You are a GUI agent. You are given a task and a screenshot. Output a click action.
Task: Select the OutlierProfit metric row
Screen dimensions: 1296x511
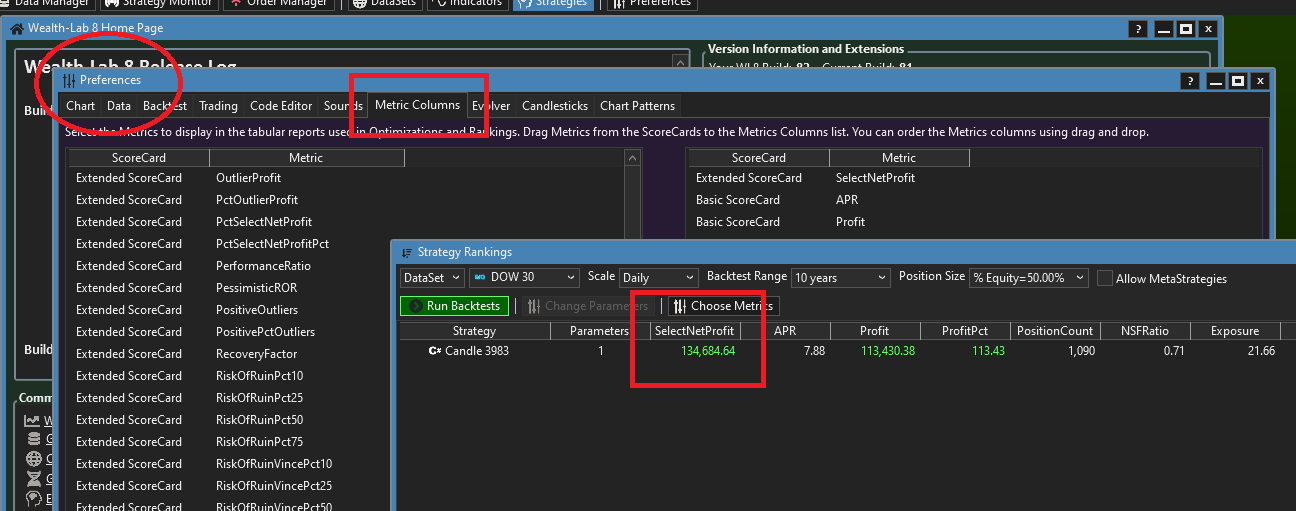[x=344, y=178]
